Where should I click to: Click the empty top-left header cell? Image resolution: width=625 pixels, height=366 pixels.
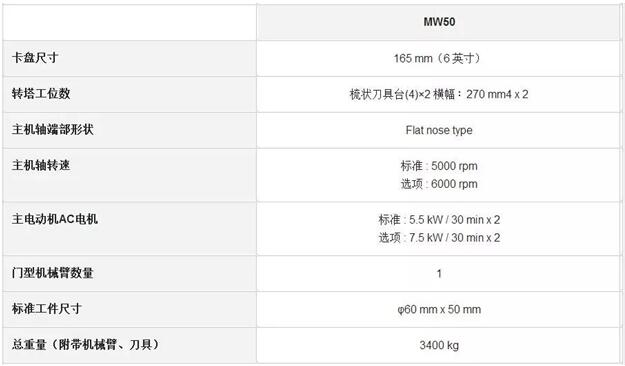(130, 22)
